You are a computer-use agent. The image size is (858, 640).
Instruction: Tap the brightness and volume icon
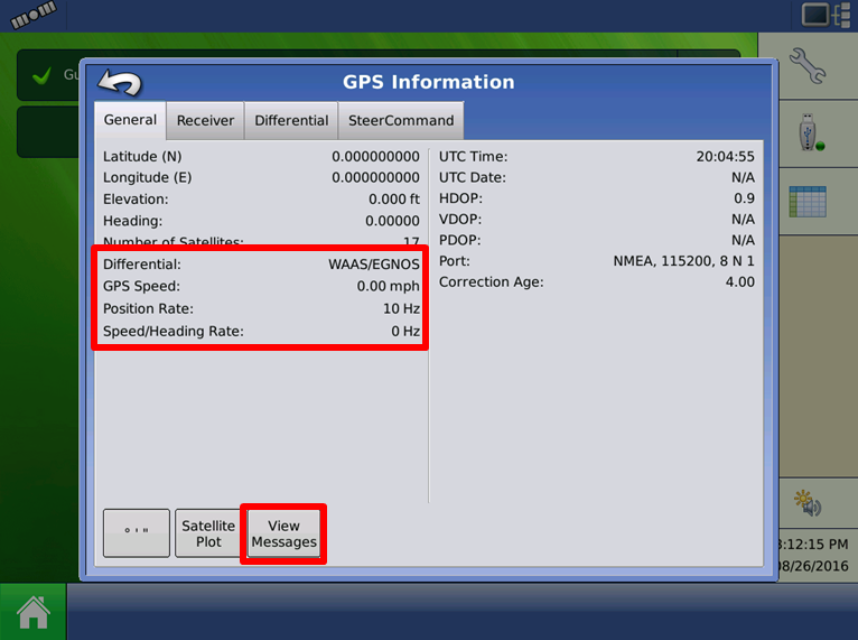pos(806,503)
